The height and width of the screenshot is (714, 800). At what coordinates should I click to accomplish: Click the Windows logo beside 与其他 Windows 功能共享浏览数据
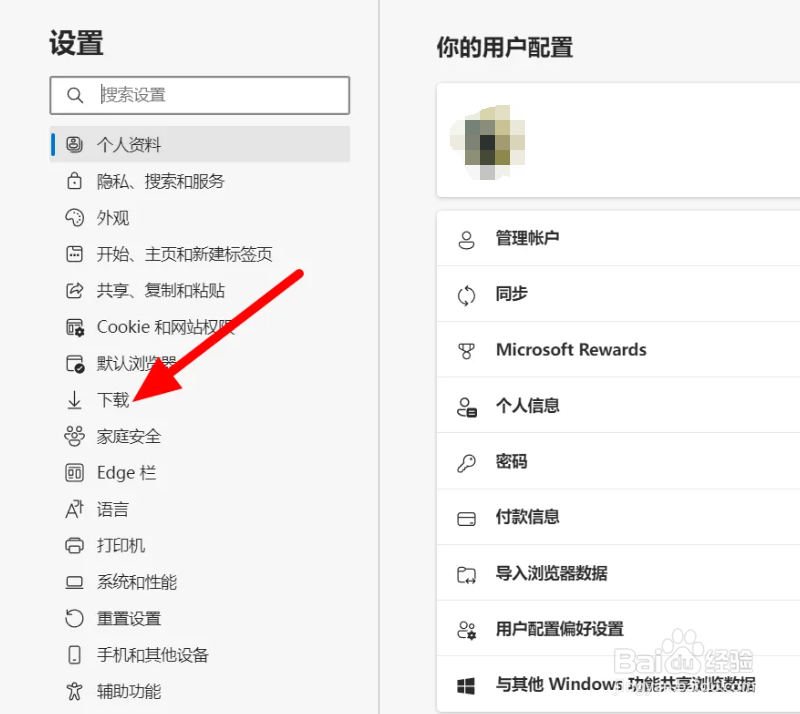[466, 685]
